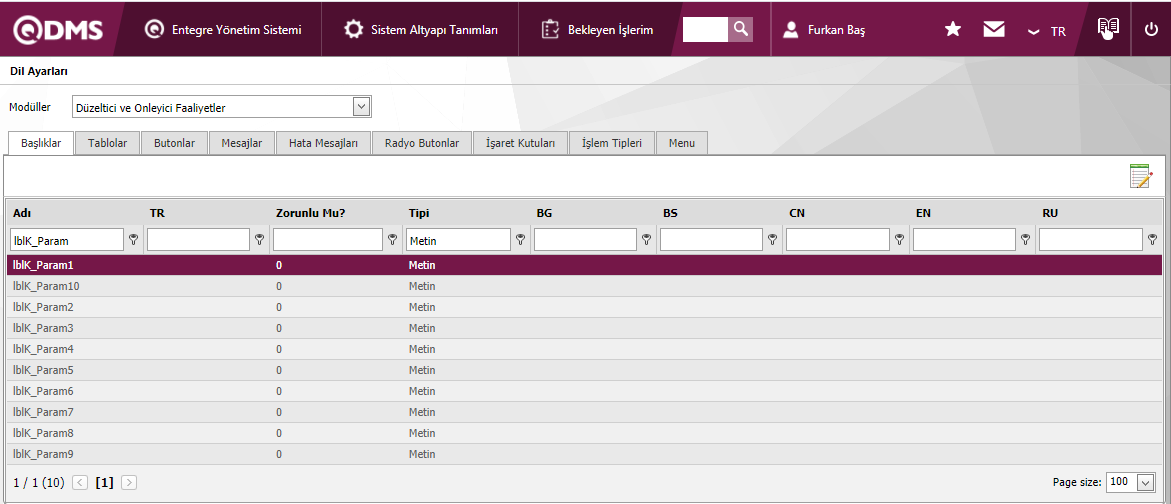Screen dimensions: 1171x504
Task: Open the Page size dropdown
Action: 1145,482
